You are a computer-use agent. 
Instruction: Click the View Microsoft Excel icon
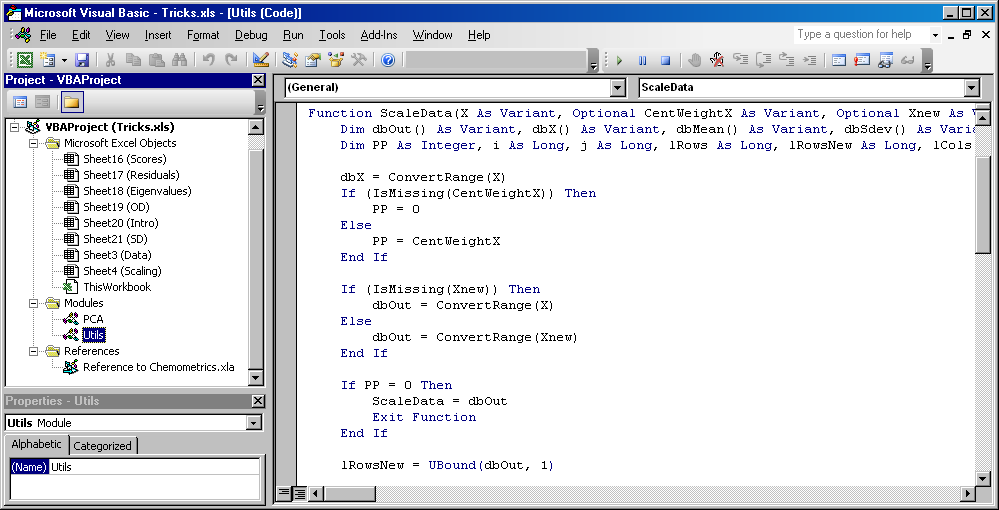tap(25, 60)
